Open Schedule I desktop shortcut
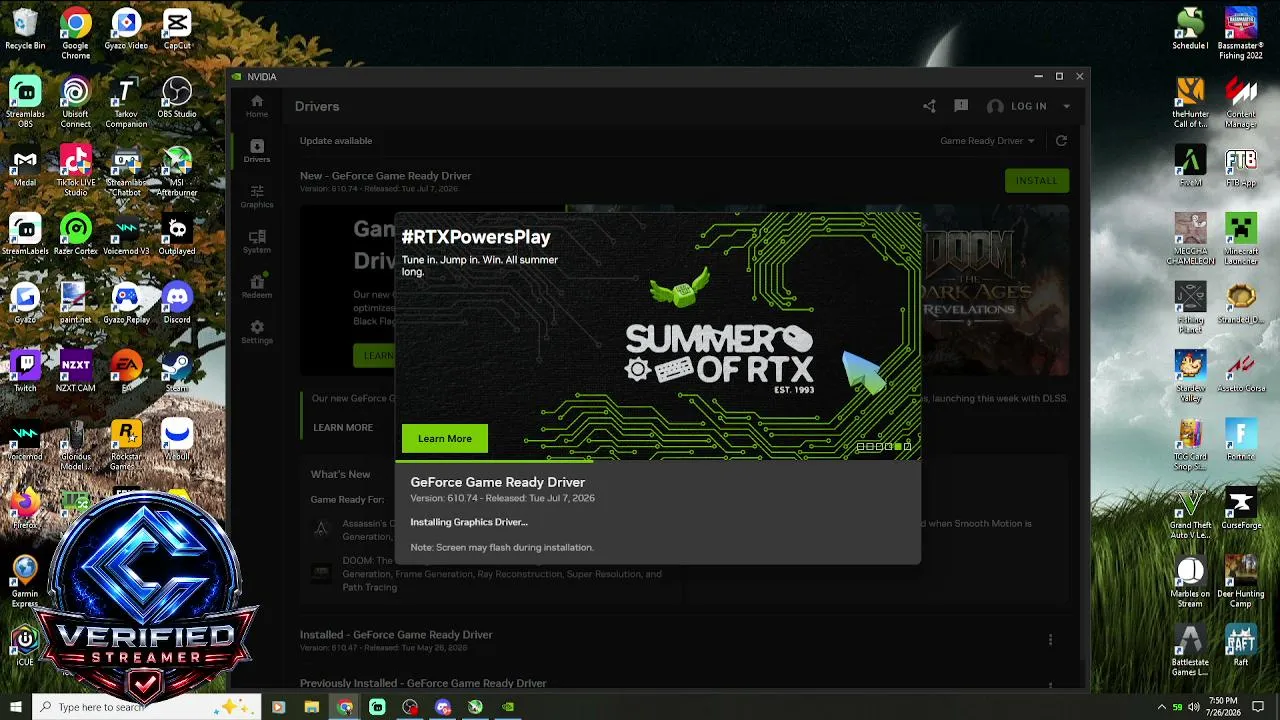Image resolution: width=1280 pixels, height=720 pixels. coord(1190,30)
